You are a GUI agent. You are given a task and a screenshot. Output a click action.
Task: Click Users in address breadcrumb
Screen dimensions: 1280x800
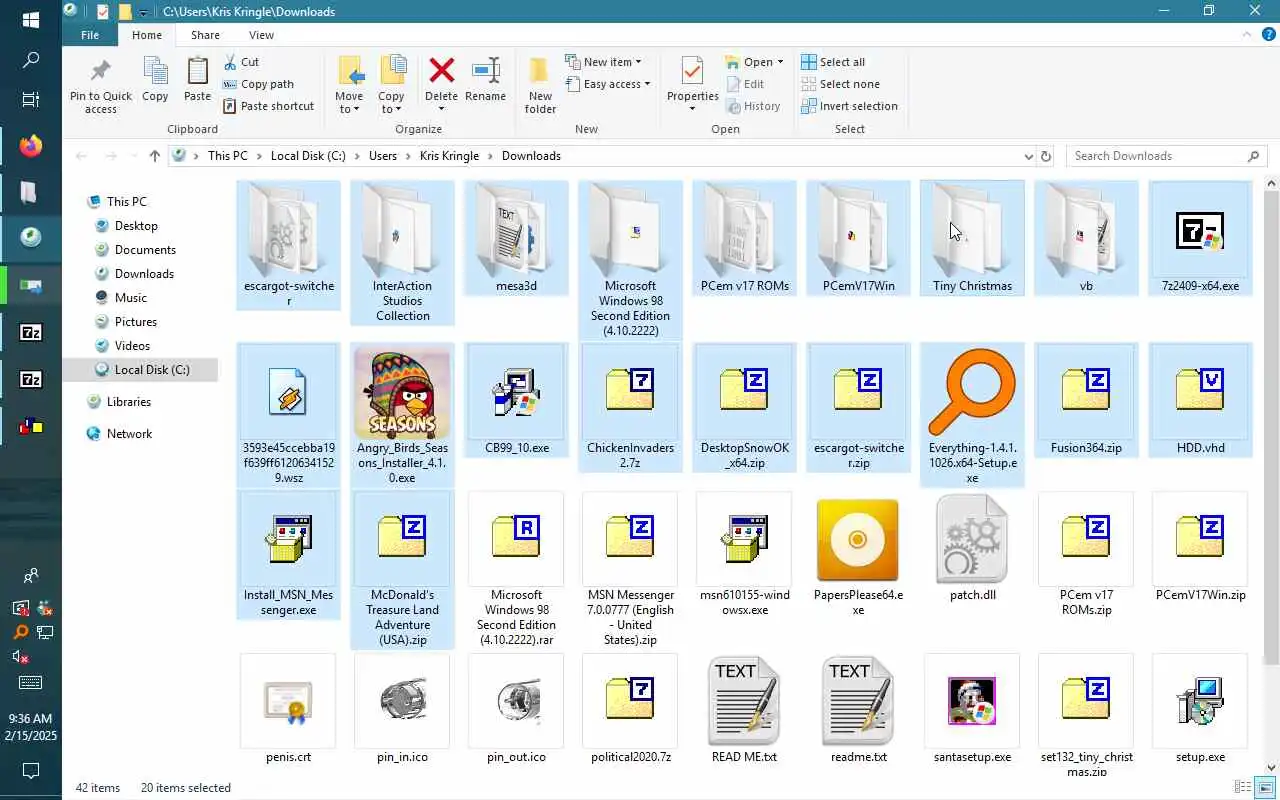382,156
